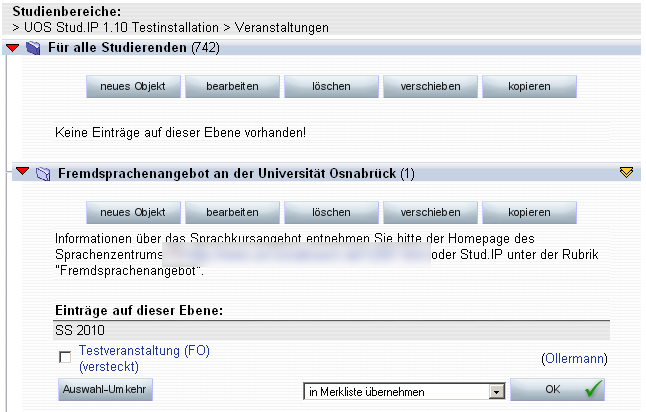The width and height of the screenshot is (646, 412).
Task: Click 'löschen' in Fremdsprachenangebot section
Action: click(x=331, y=213)
